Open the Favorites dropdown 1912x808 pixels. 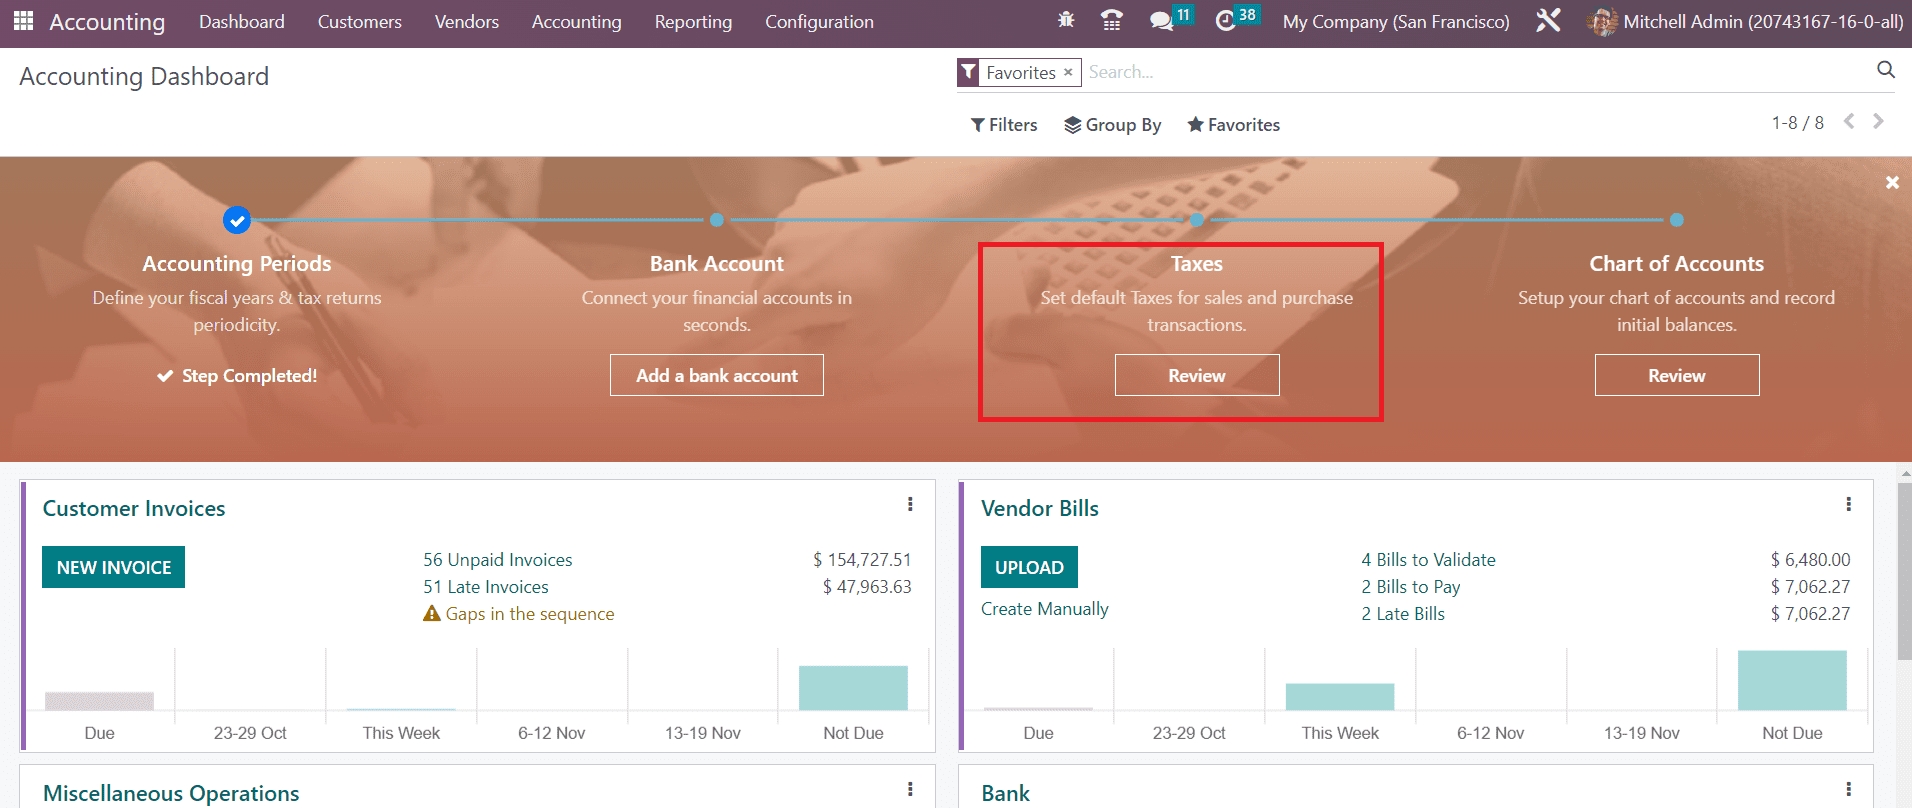click(x=1233, y=125)
